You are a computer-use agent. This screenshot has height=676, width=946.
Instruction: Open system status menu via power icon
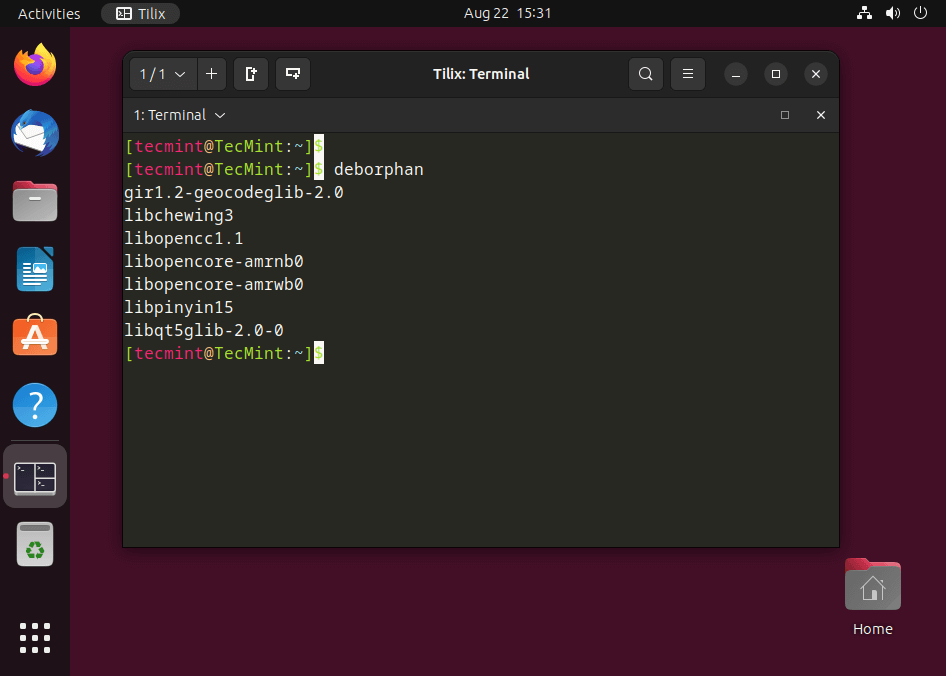[921, 13]
